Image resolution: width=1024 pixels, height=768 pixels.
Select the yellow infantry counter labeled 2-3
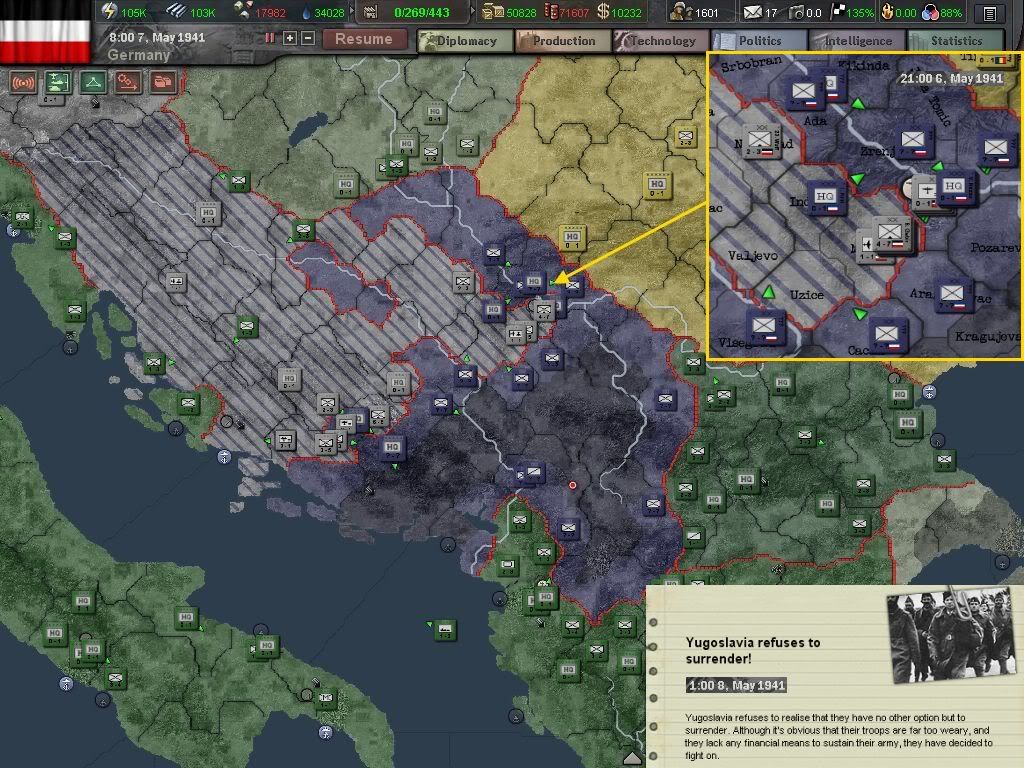[x=685, y=136]
